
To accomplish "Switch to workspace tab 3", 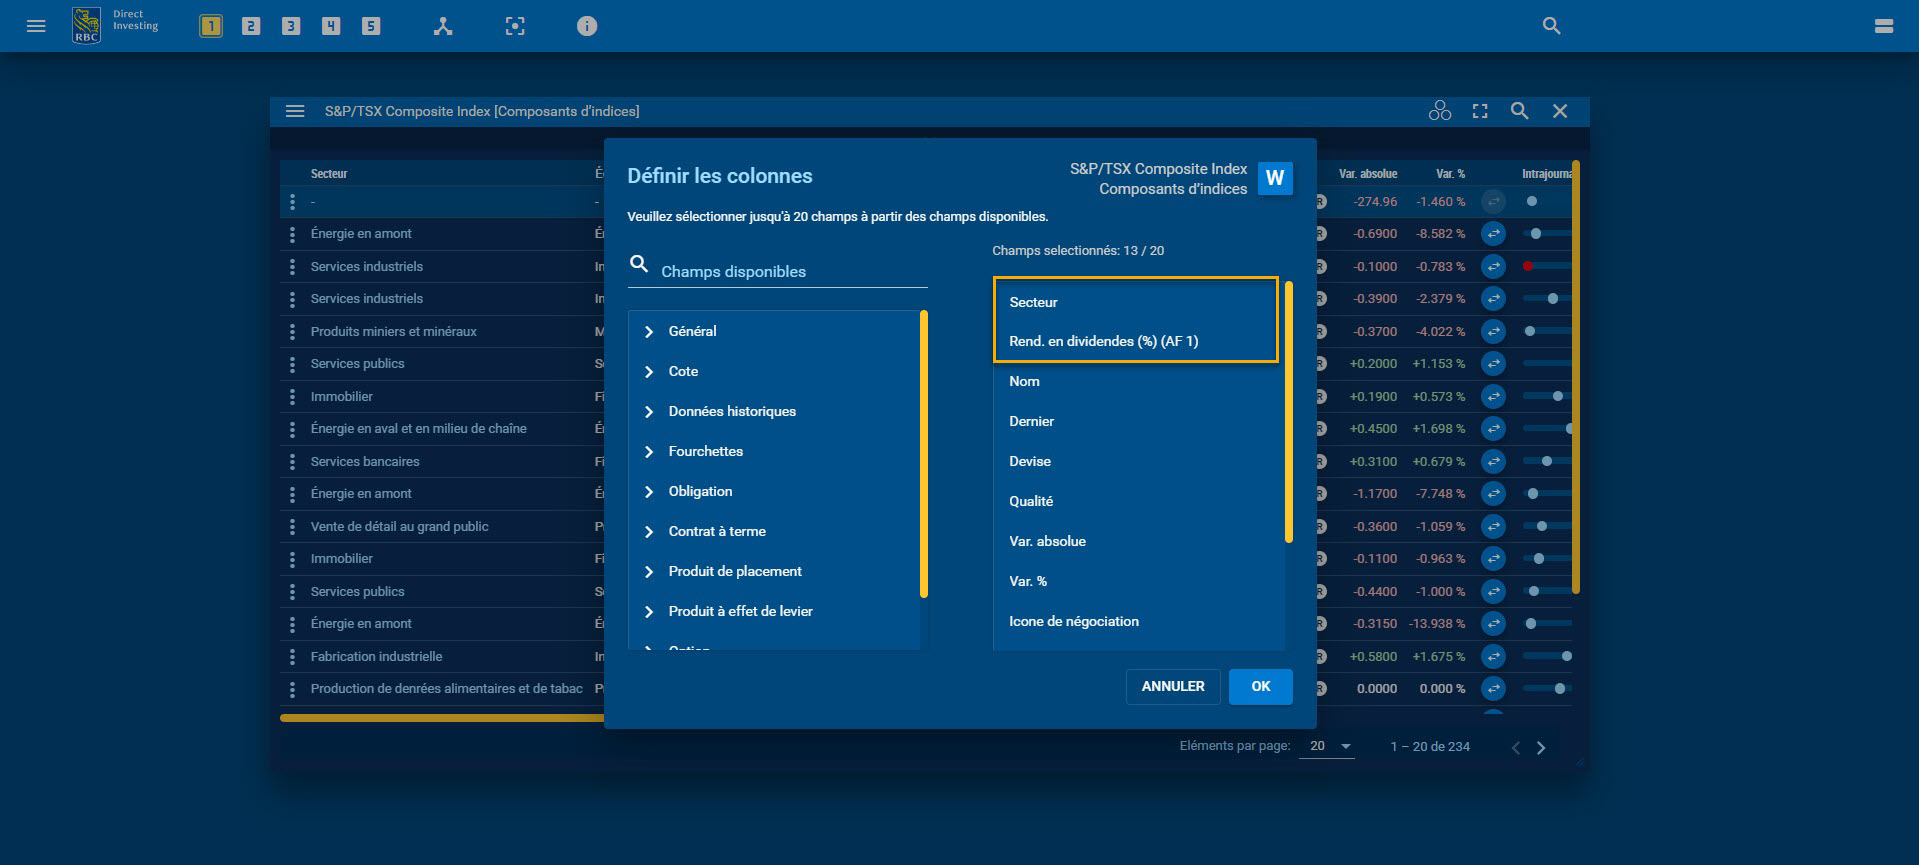I will (x=291, y=27).
